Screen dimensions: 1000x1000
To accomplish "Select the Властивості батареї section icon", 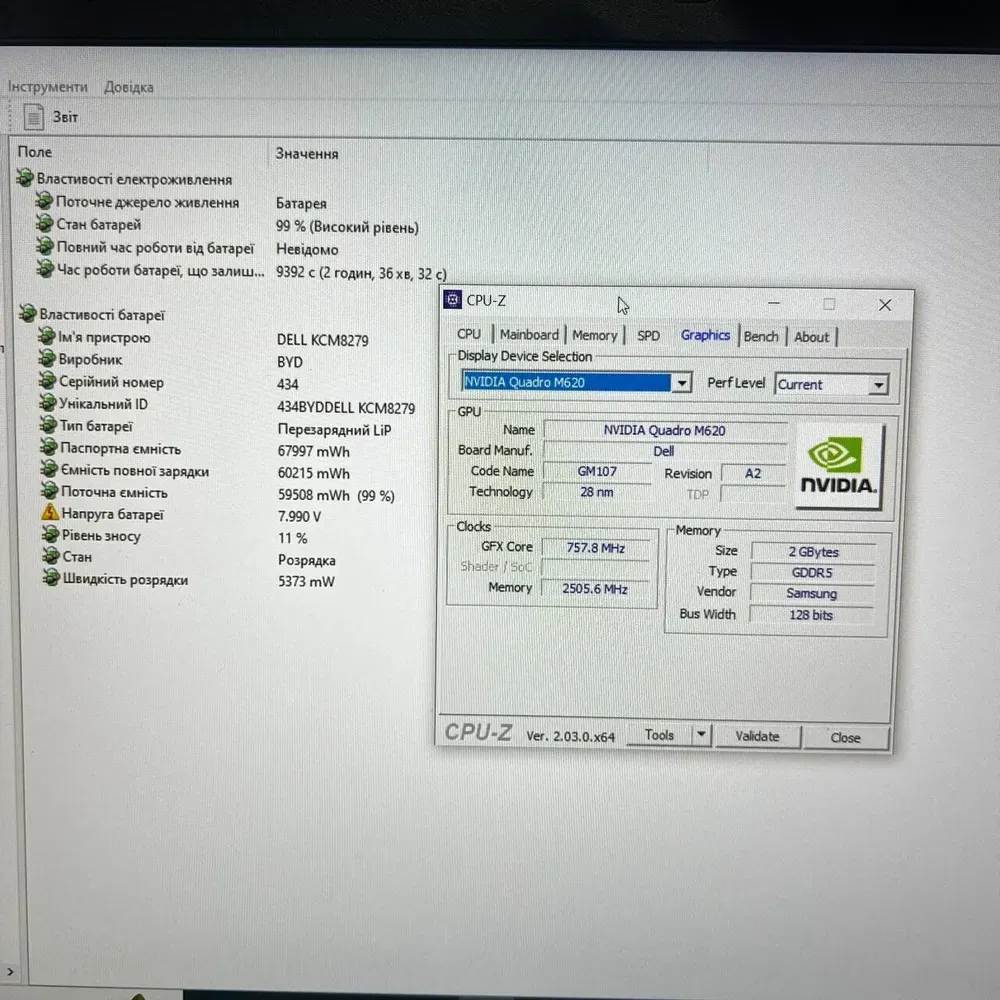I will 27,315.
